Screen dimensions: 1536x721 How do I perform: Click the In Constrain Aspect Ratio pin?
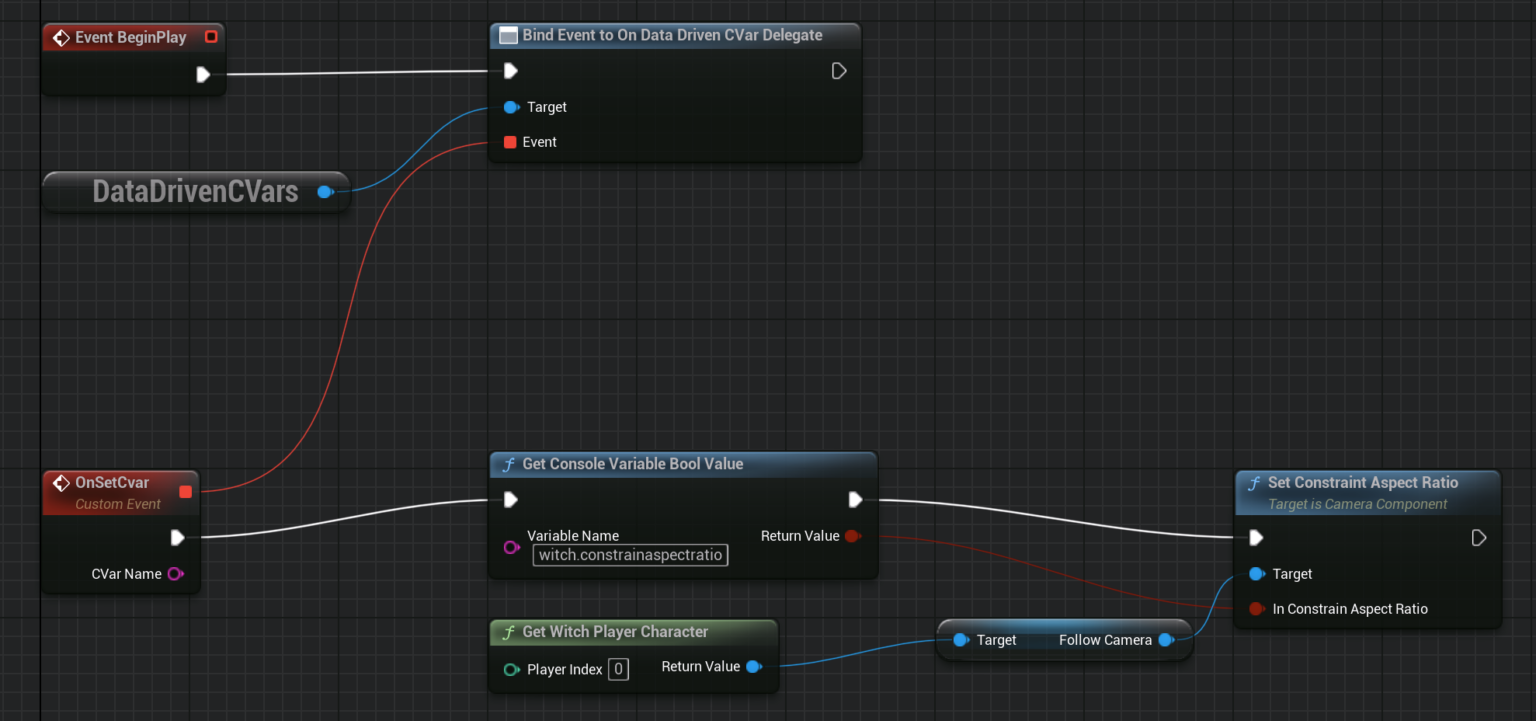[1256, 609]
